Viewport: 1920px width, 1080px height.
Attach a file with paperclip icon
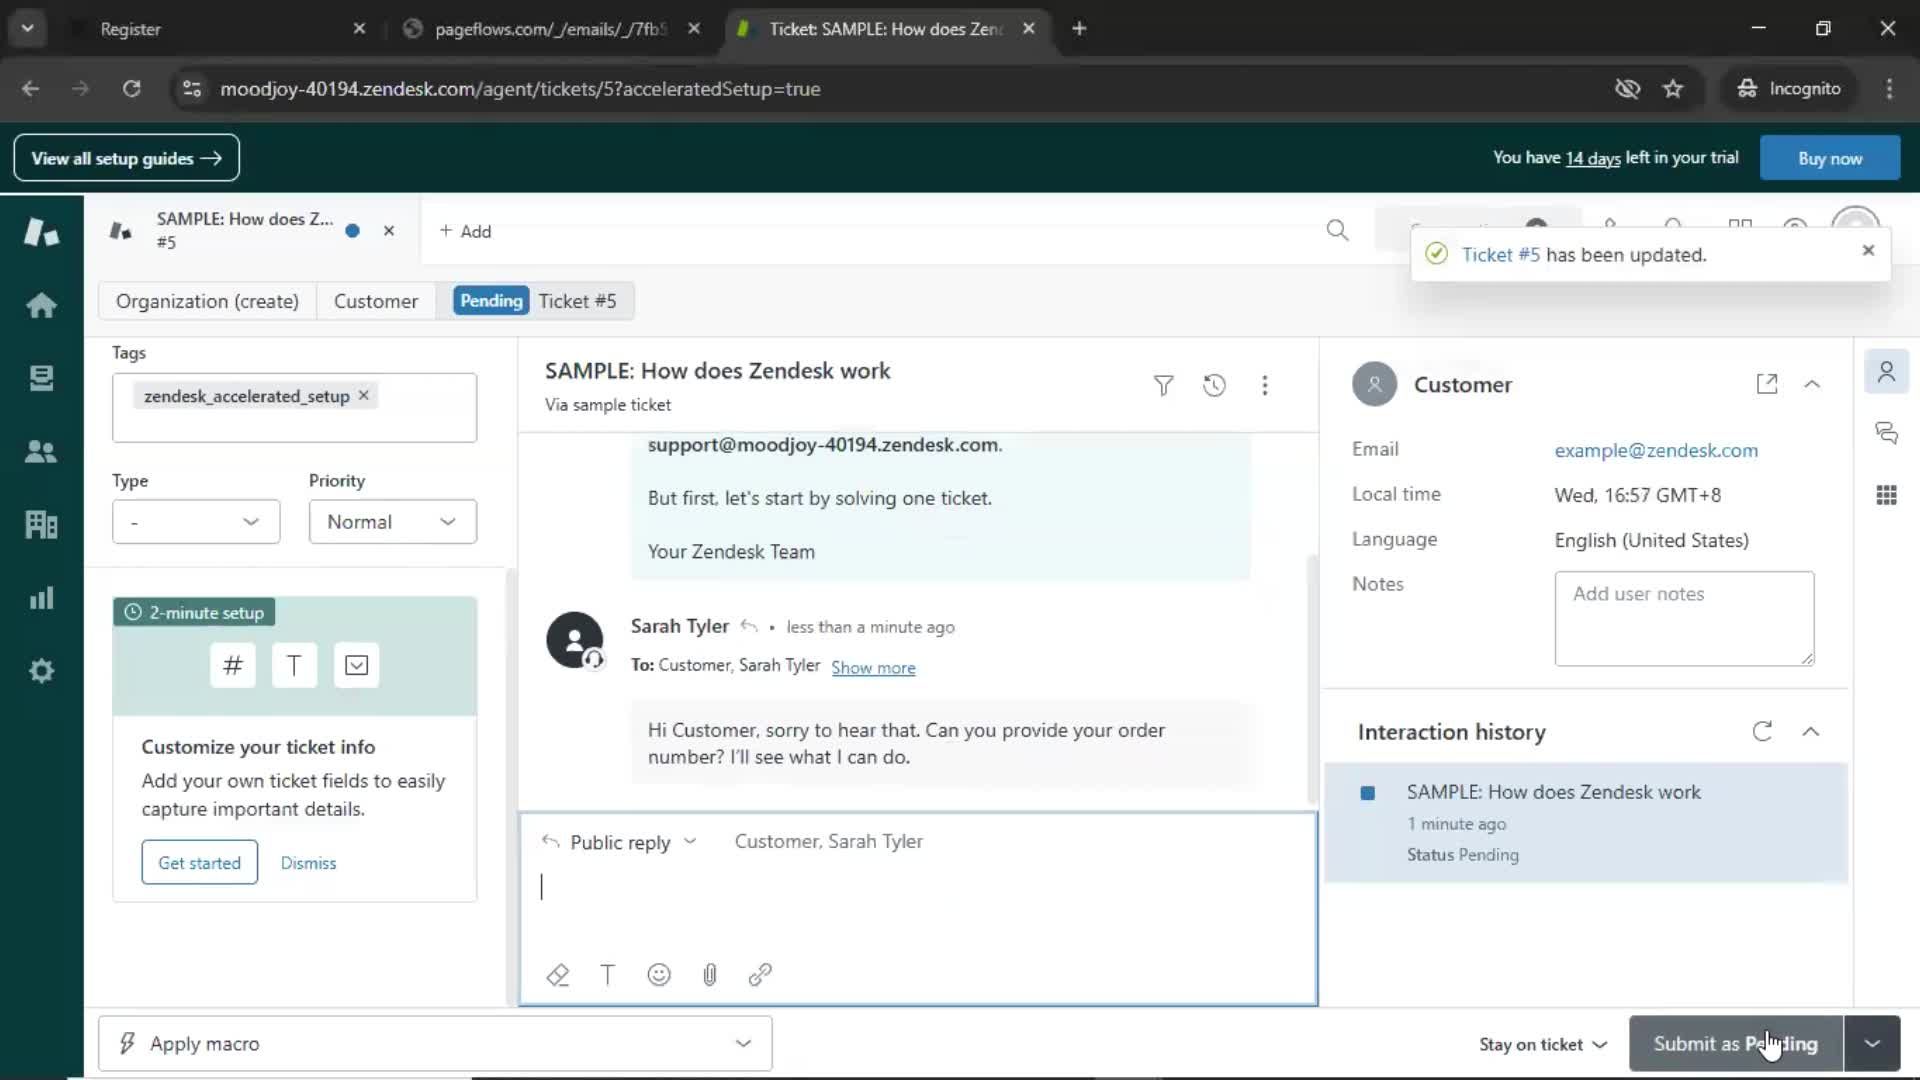pyautogui.click(x=709, y=974)
